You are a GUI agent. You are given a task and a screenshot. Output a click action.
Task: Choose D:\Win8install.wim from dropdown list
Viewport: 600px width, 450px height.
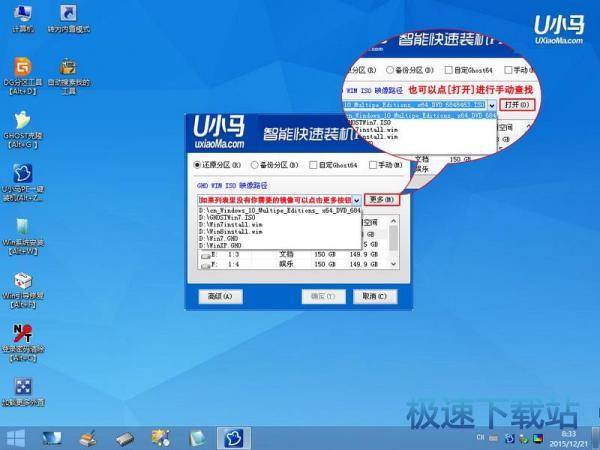point(280,232)
